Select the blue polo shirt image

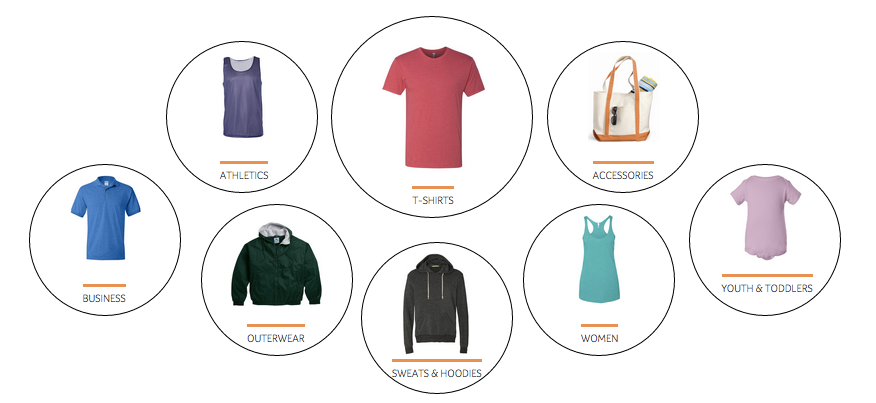click(106, 218)
